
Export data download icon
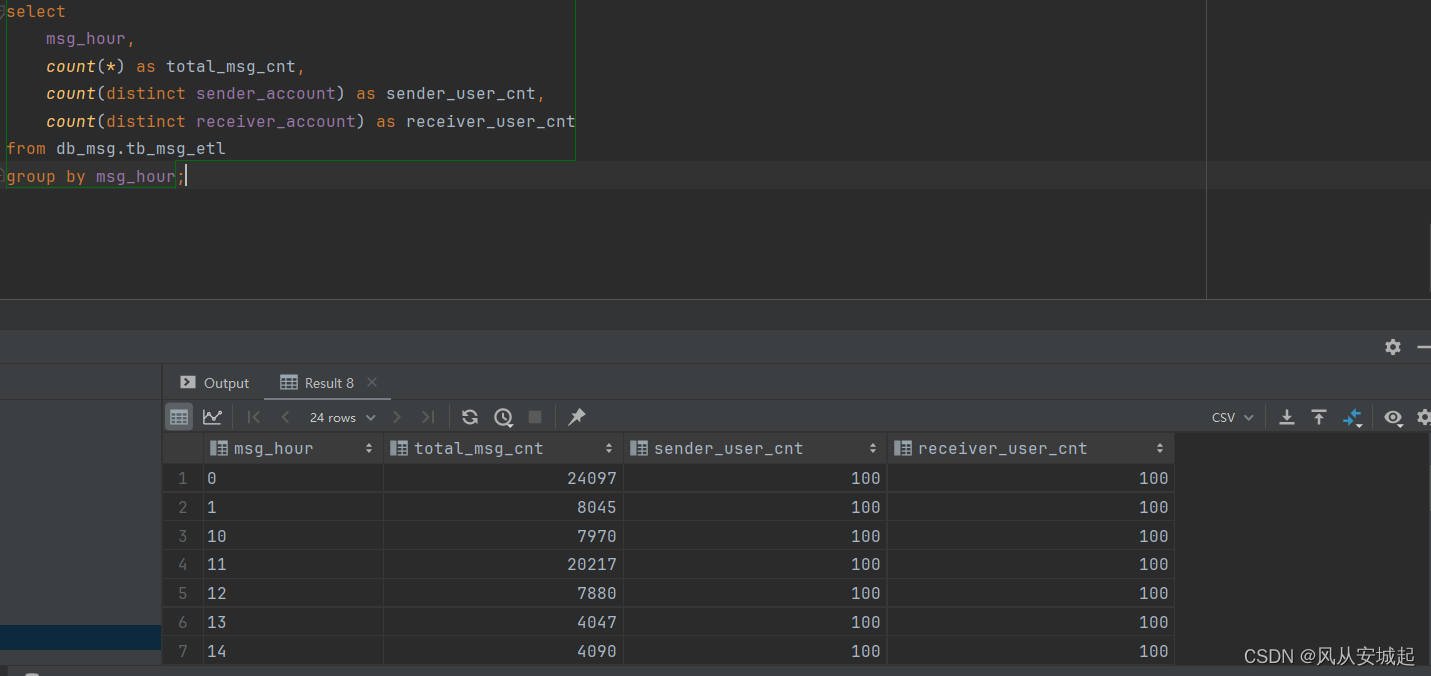tap(1287, 417)
